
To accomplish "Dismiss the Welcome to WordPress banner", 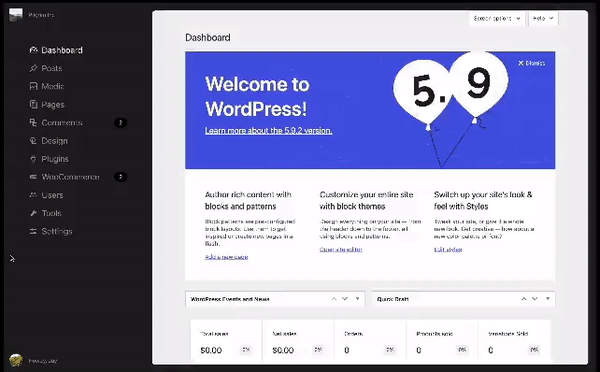I will tap(532, 63).
